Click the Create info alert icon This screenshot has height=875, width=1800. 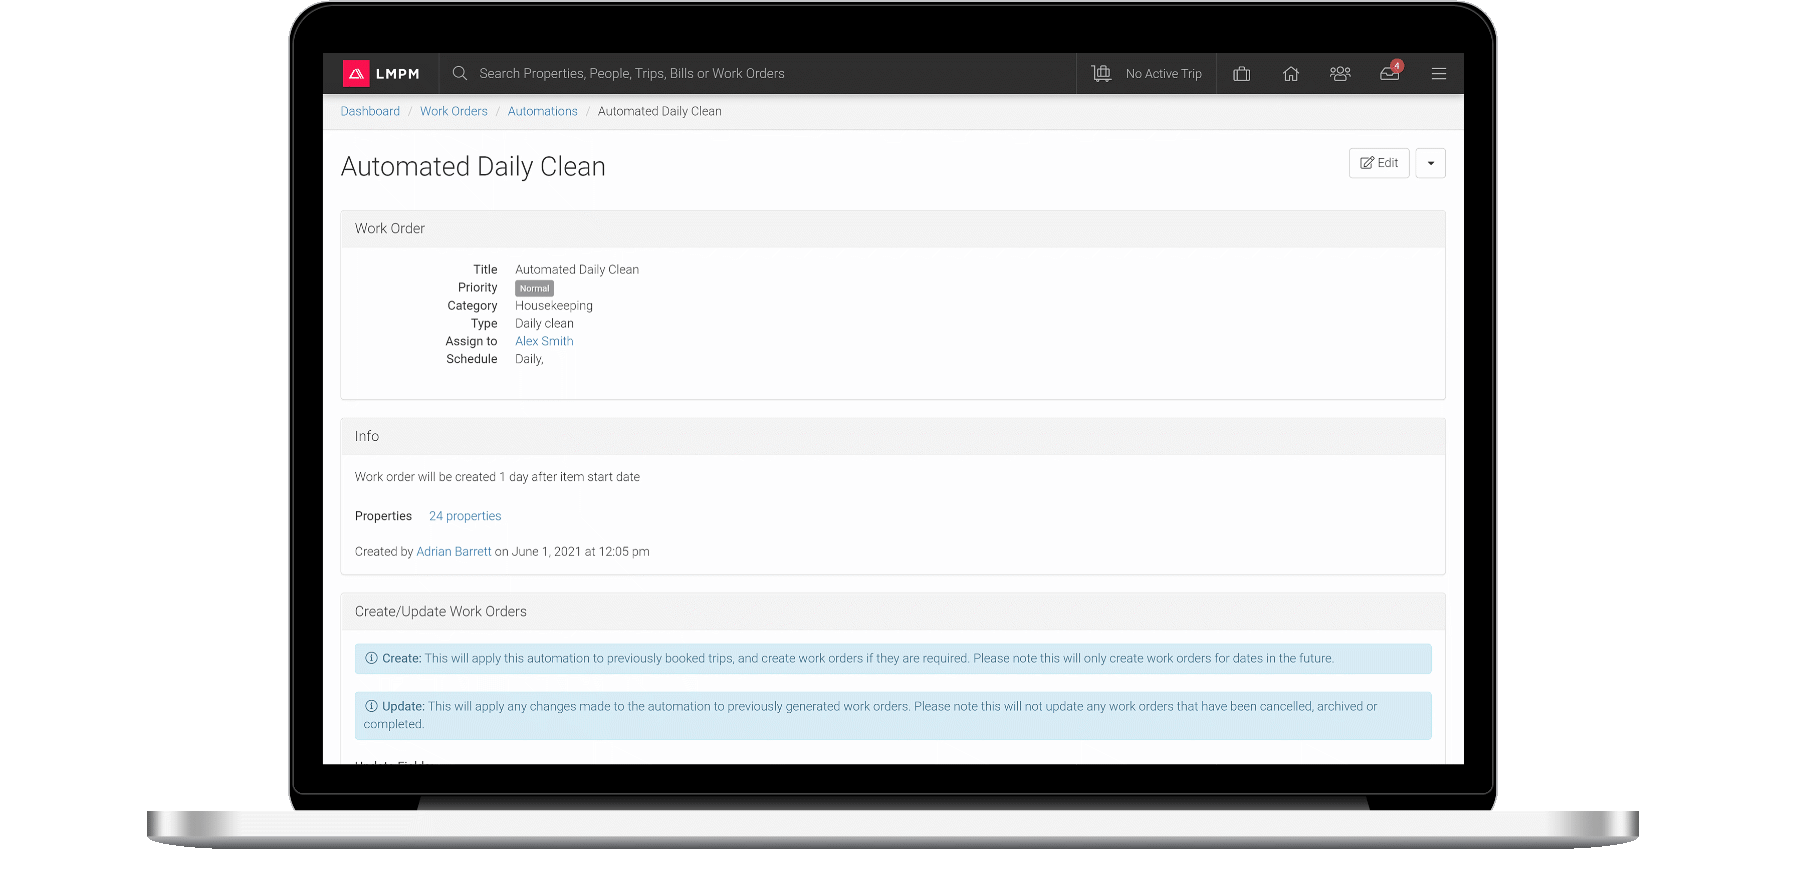tap(371, 658)
